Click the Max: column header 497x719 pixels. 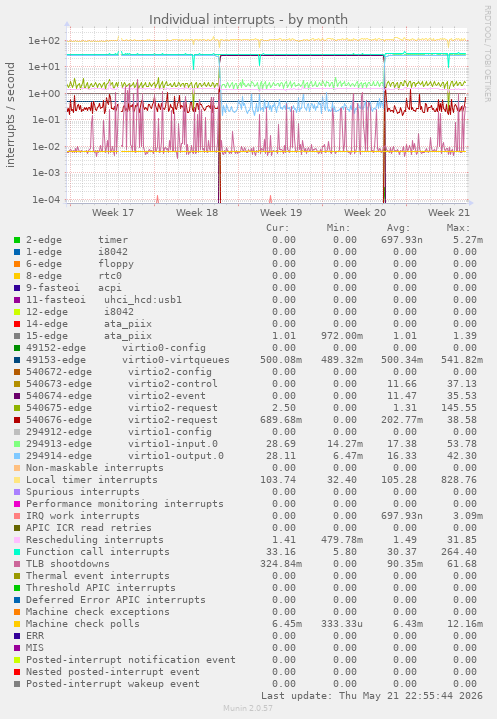458,228
